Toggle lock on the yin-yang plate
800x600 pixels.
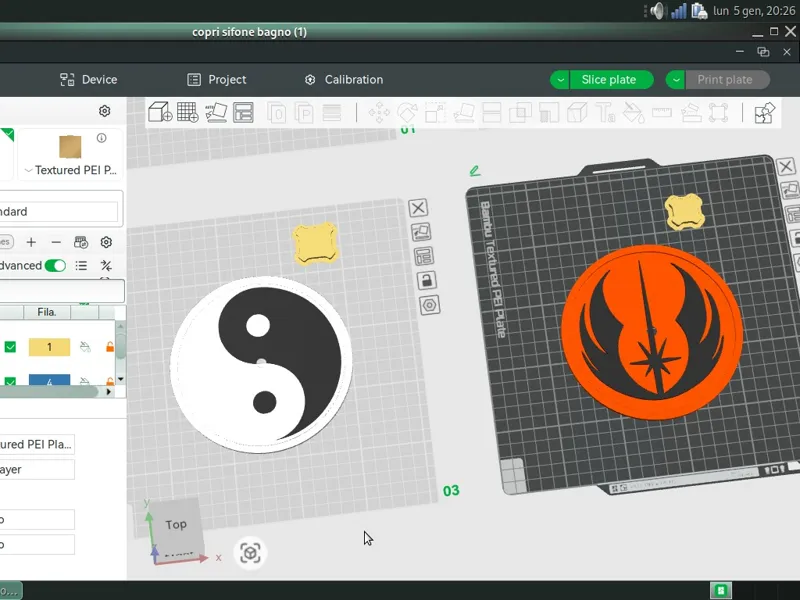click(x=427, y=280)
